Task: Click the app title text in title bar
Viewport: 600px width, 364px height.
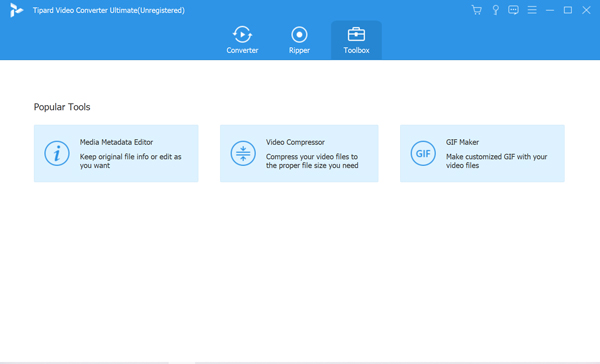Action: (x=109, y=10)
